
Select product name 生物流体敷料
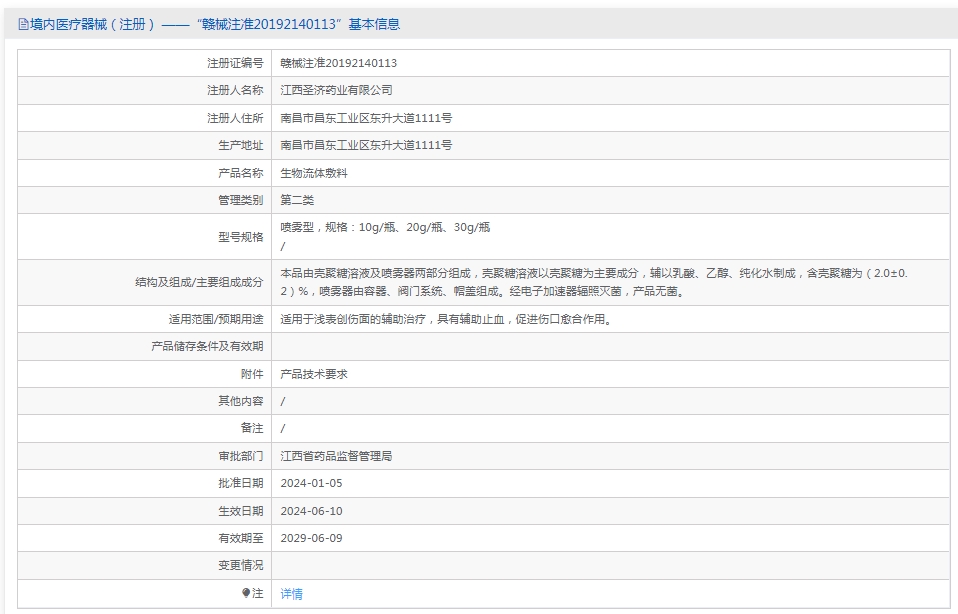pos(314,173)
